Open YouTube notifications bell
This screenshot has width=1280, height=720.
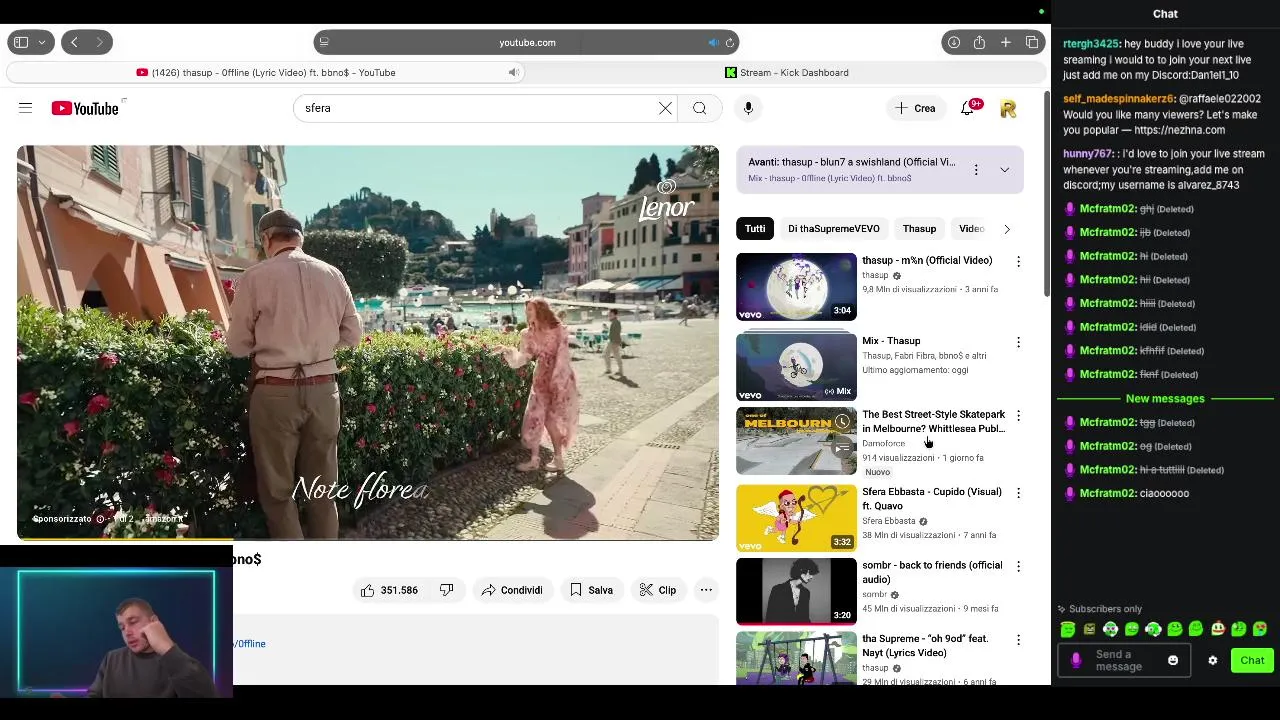click(x=967, y=108)
